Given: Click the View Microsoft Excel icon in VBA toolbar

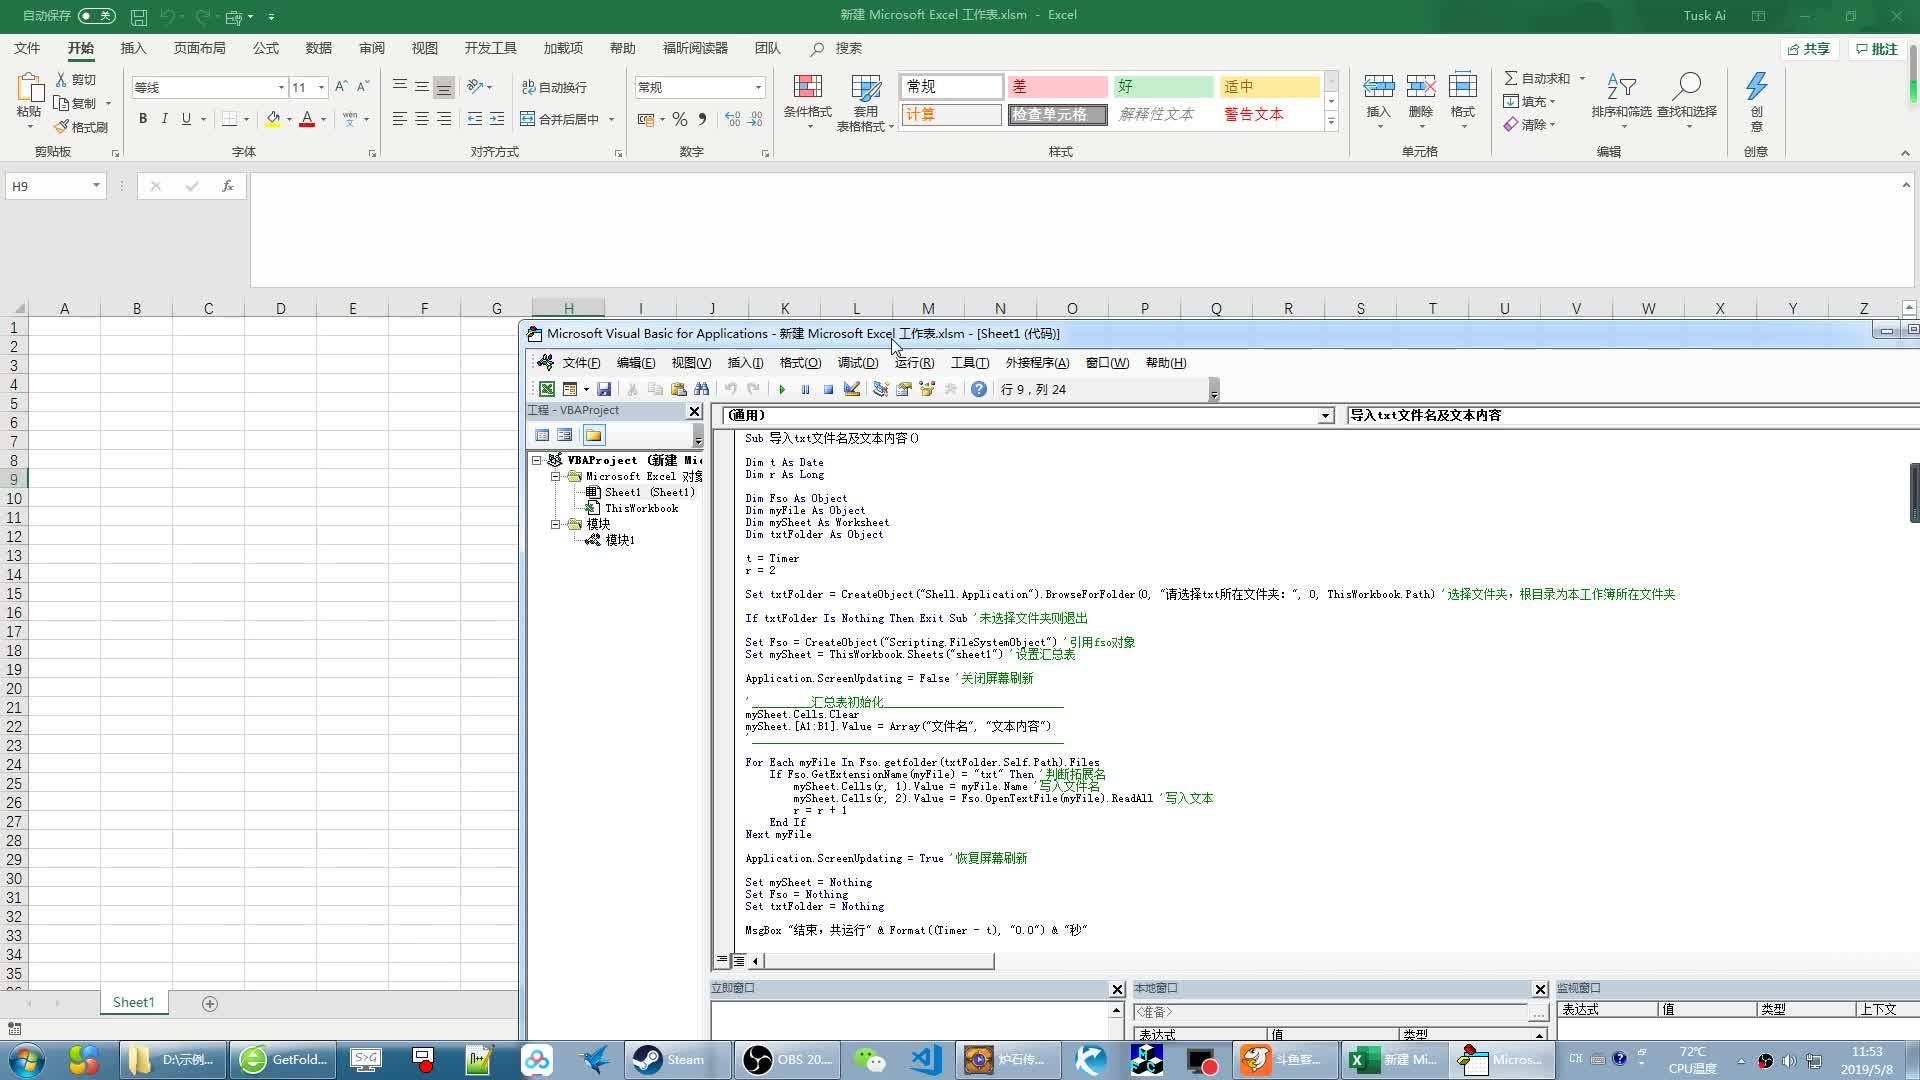Looking at the screenshot, I should tap(547, 389).
